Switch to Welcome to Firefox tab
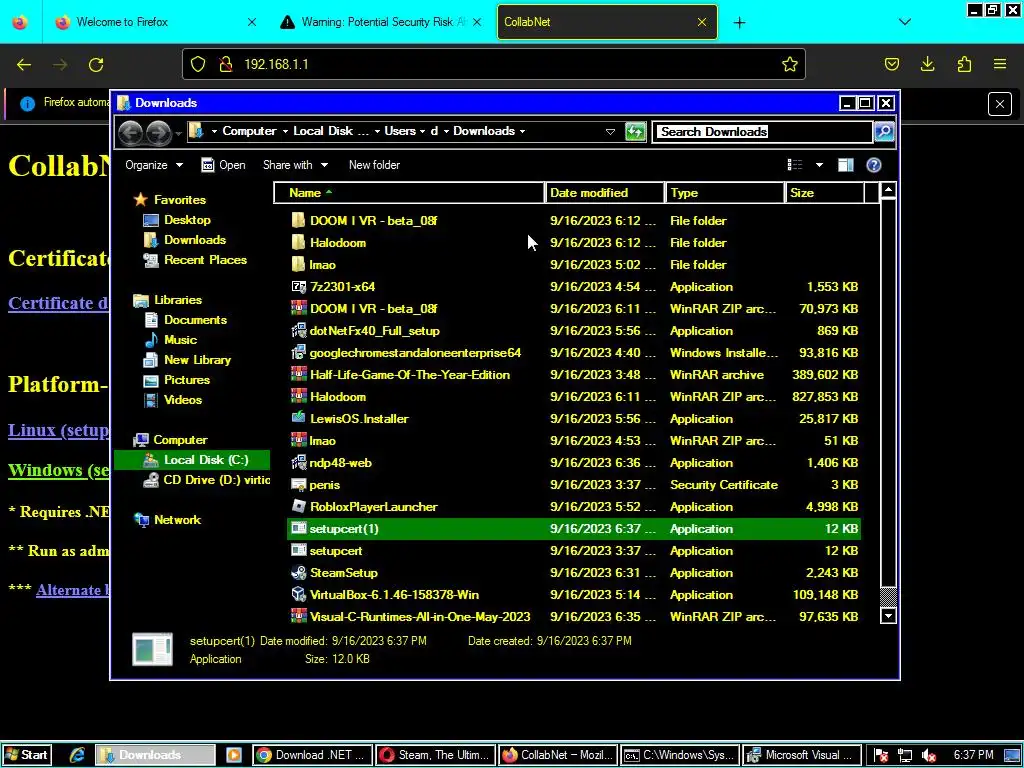Image resolution: width=1024 pixels, height=768 pixels. pyautogui.click(x=155, y=22)
